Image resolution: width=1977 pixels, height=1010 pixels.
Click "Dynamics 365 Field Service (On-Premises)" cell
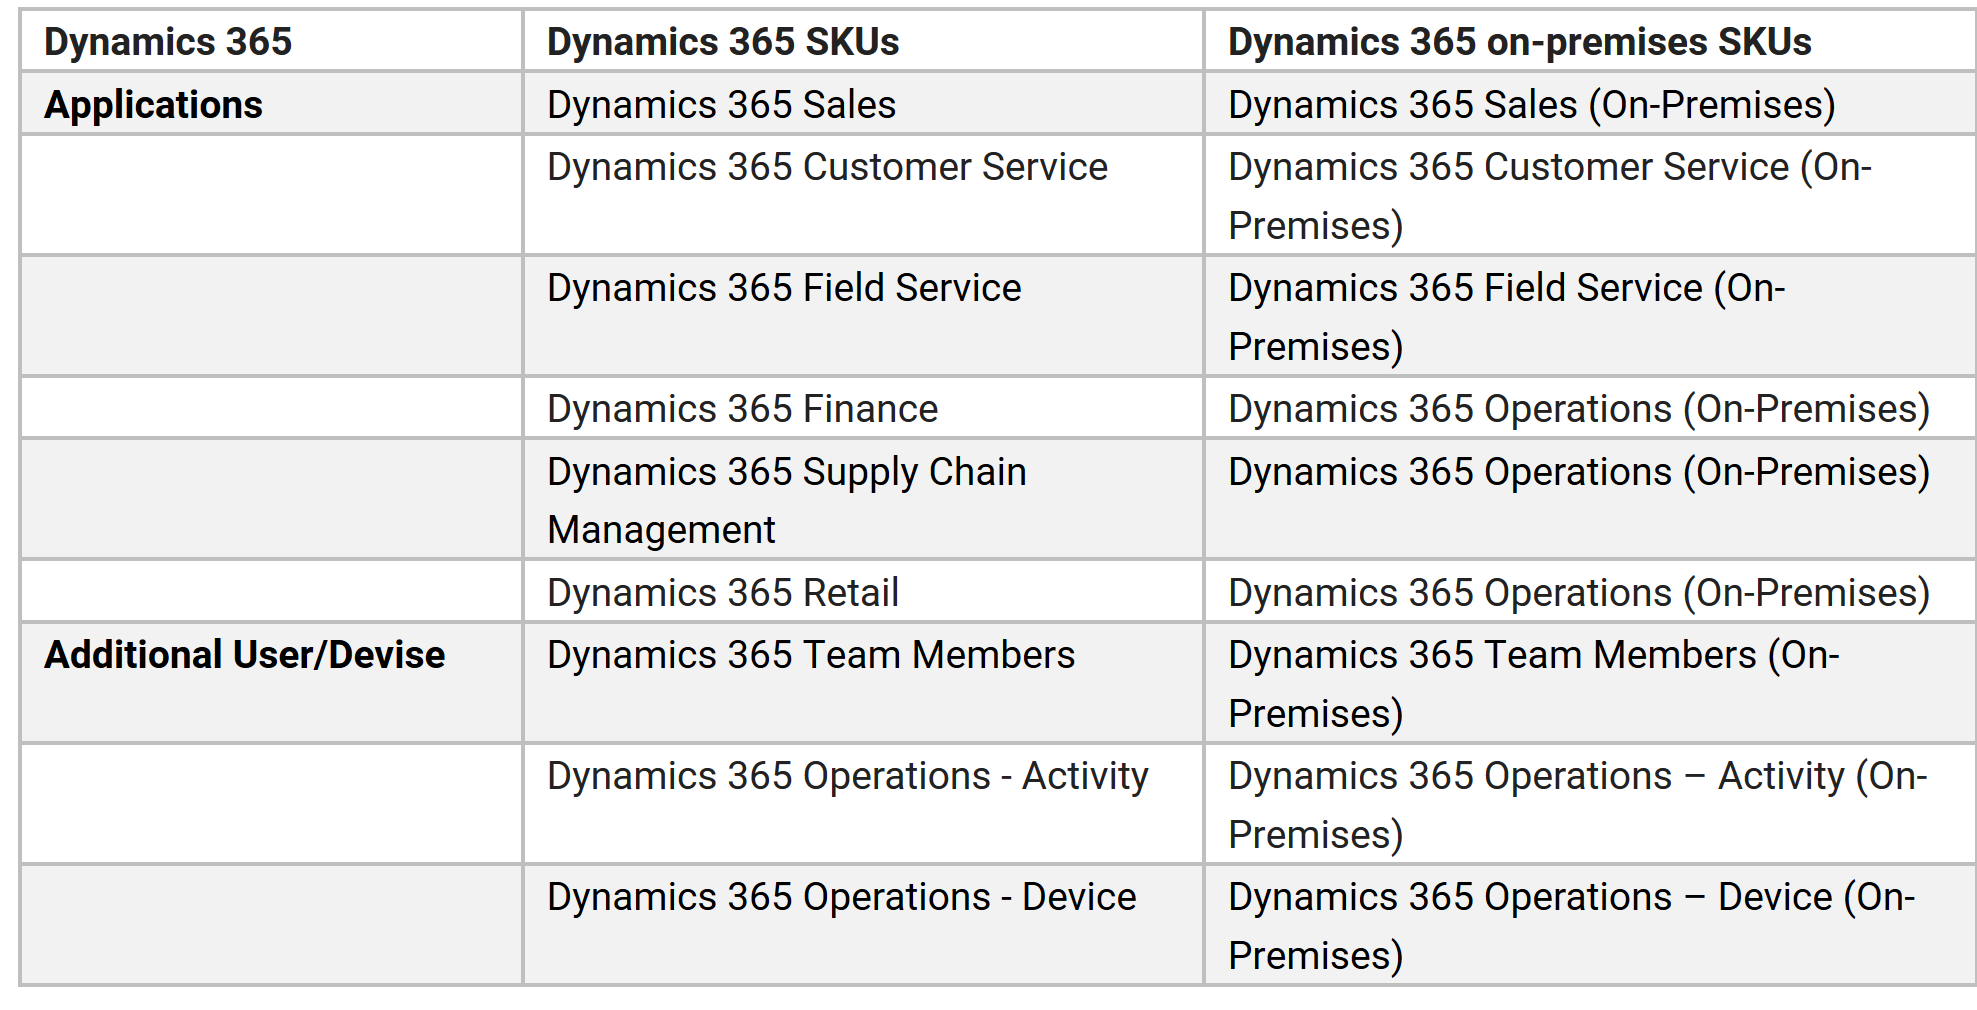[x=1506, y=316]
